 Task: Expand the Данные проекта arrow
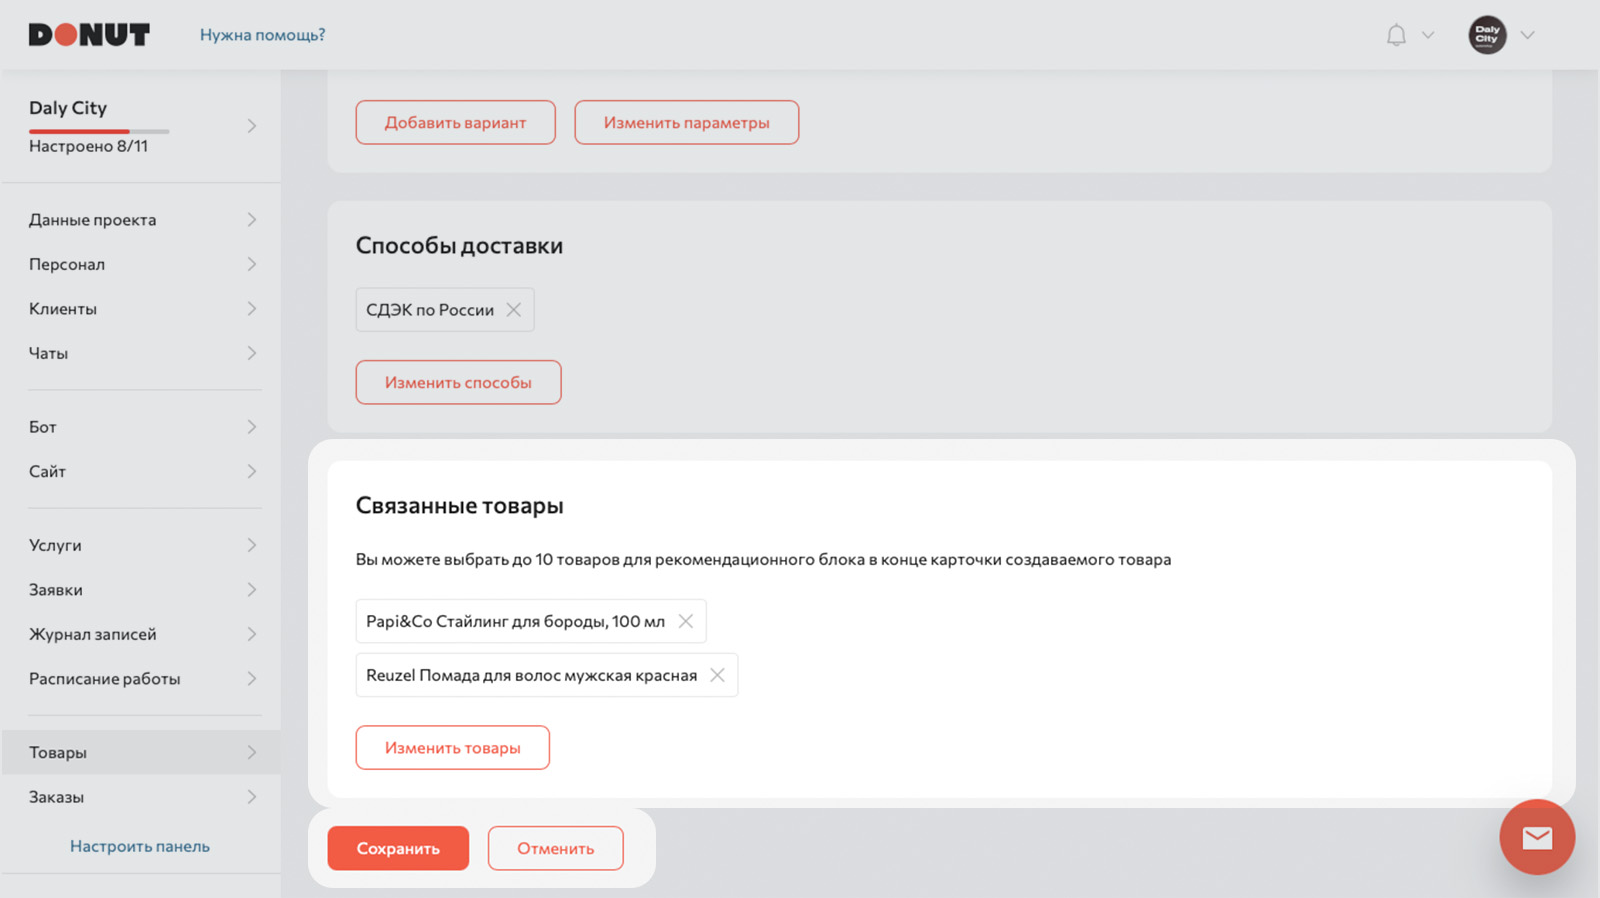(252, 220)
